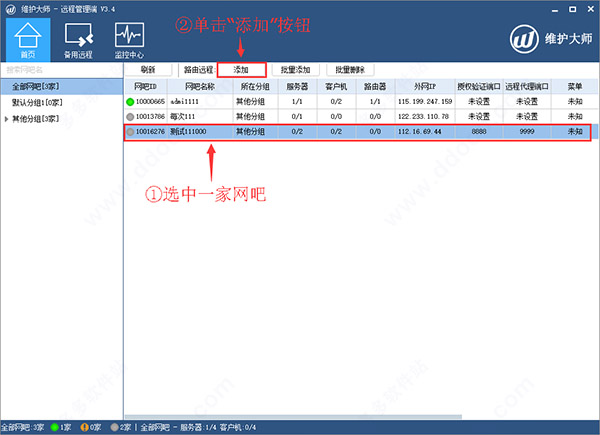Screen dimensions: 600x435
Task: Sort by the 外网IP column header
Action: click(x=425, y=86)
